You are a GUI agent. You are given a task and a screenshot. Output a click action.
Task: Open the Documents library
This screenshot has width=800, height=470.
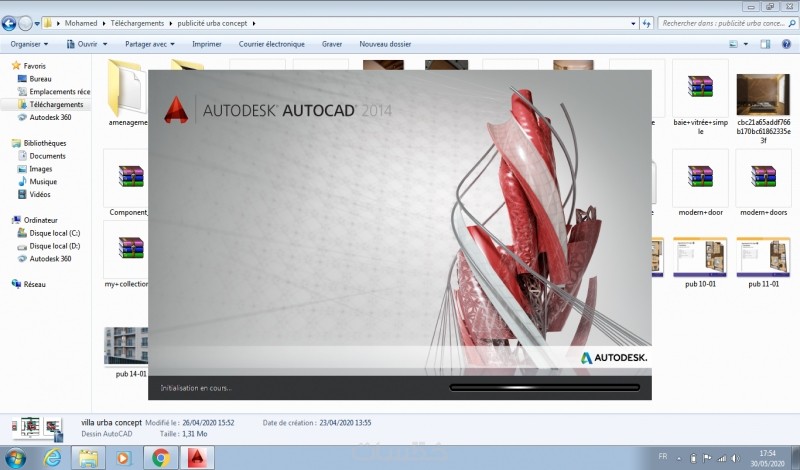(x=42, y=156)
